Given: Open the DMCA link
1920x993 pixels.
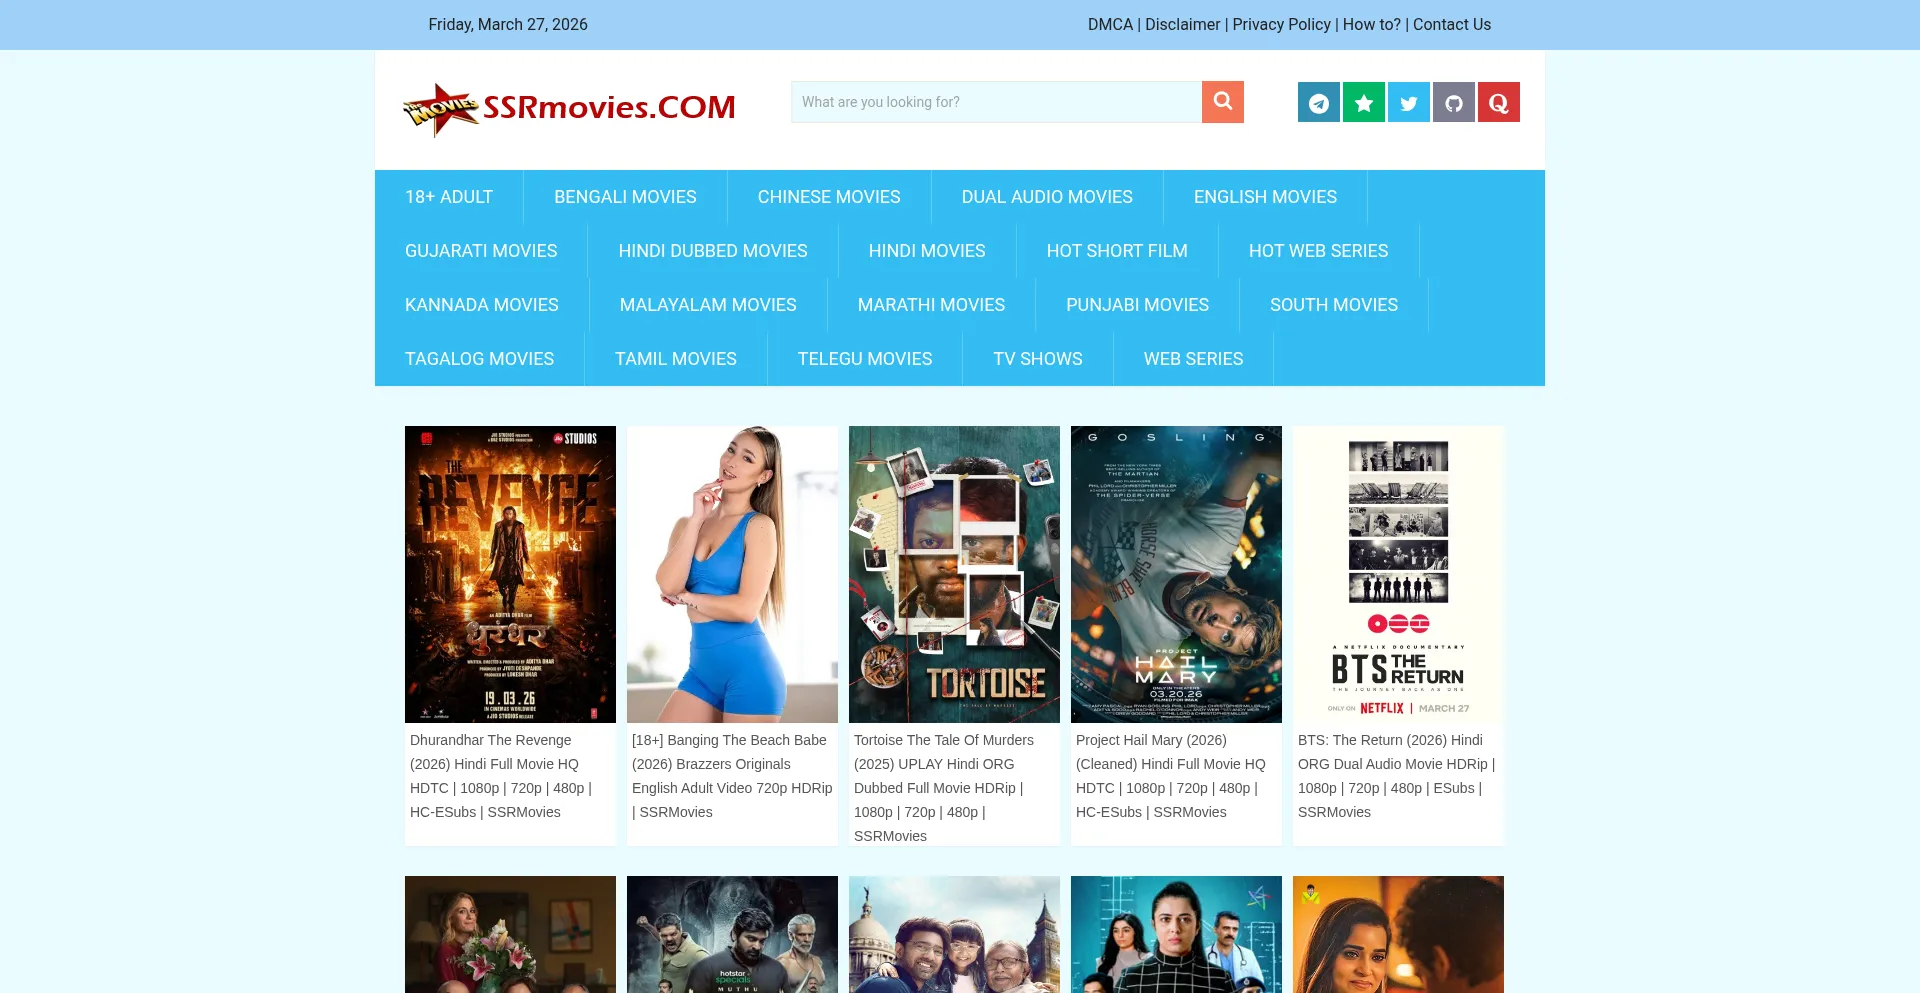Looking at the screenshot, I should 1110,25.
